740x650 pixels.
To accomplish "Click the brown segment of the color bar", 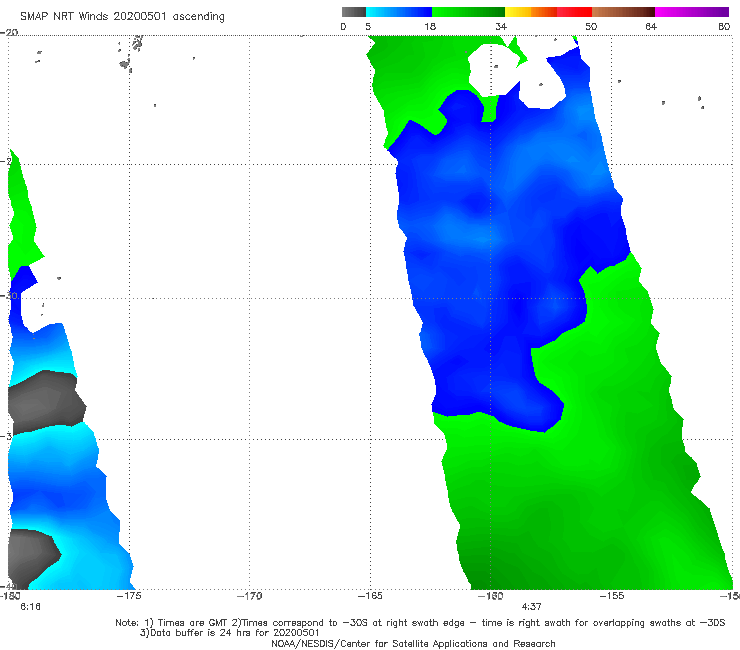I will click(x=623, y=12).
